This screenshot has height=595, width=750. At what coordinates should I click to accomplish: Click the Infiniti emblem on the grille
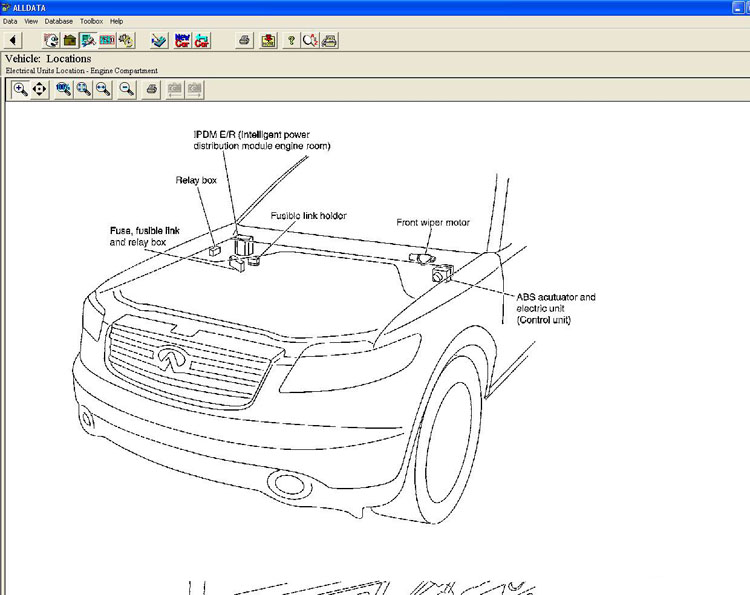pyautogui.click(x=167, y=354)
